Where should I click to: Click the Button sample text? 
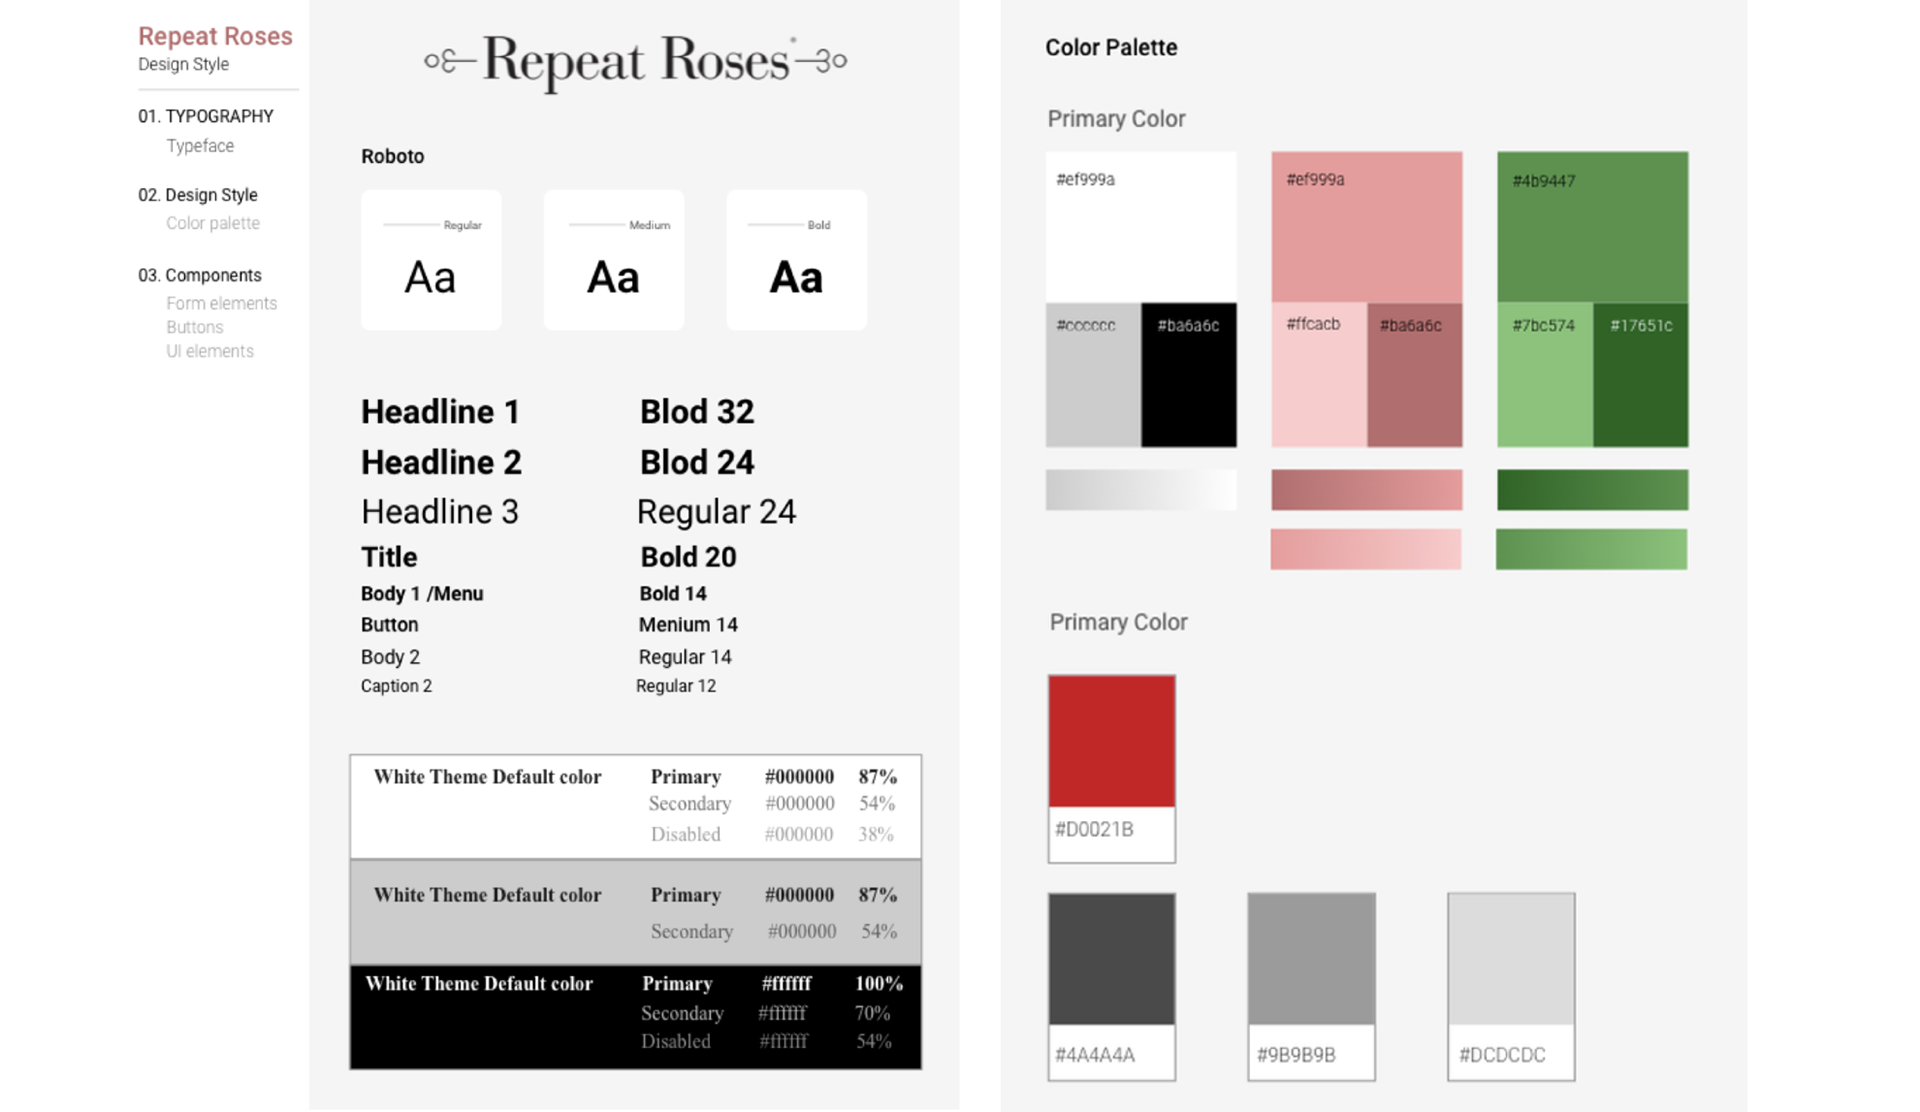point(390,625)
